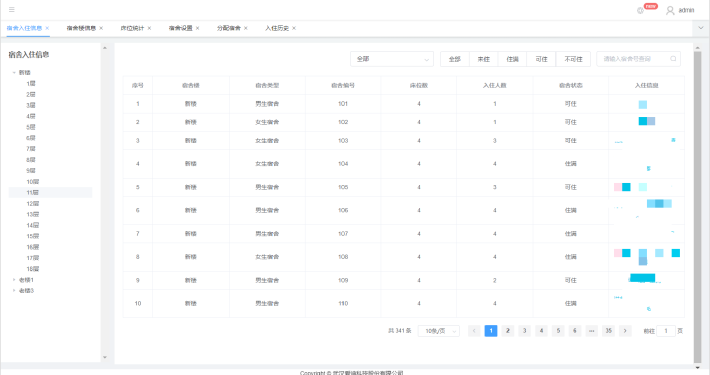Switch to the 入住历史 tab
Screen dimensions: 710x375
pyautogui.click(x=277, y=28)
